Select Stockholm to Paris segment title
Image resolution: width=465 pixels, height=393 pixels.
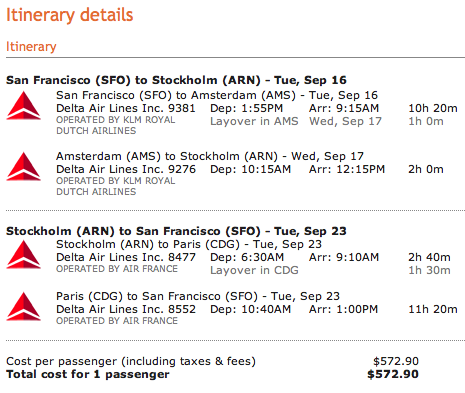click(x=189, y=244)
